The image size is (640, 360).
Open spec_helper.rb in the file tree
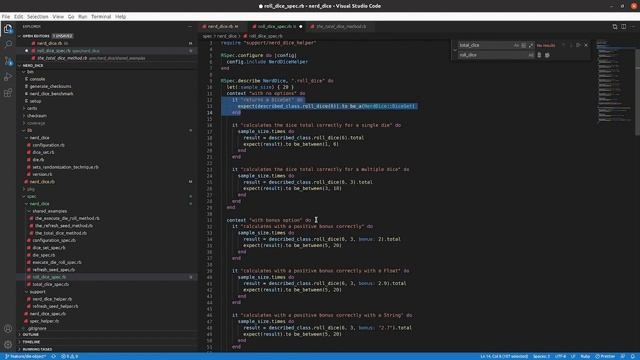click(x=44, y=321)
